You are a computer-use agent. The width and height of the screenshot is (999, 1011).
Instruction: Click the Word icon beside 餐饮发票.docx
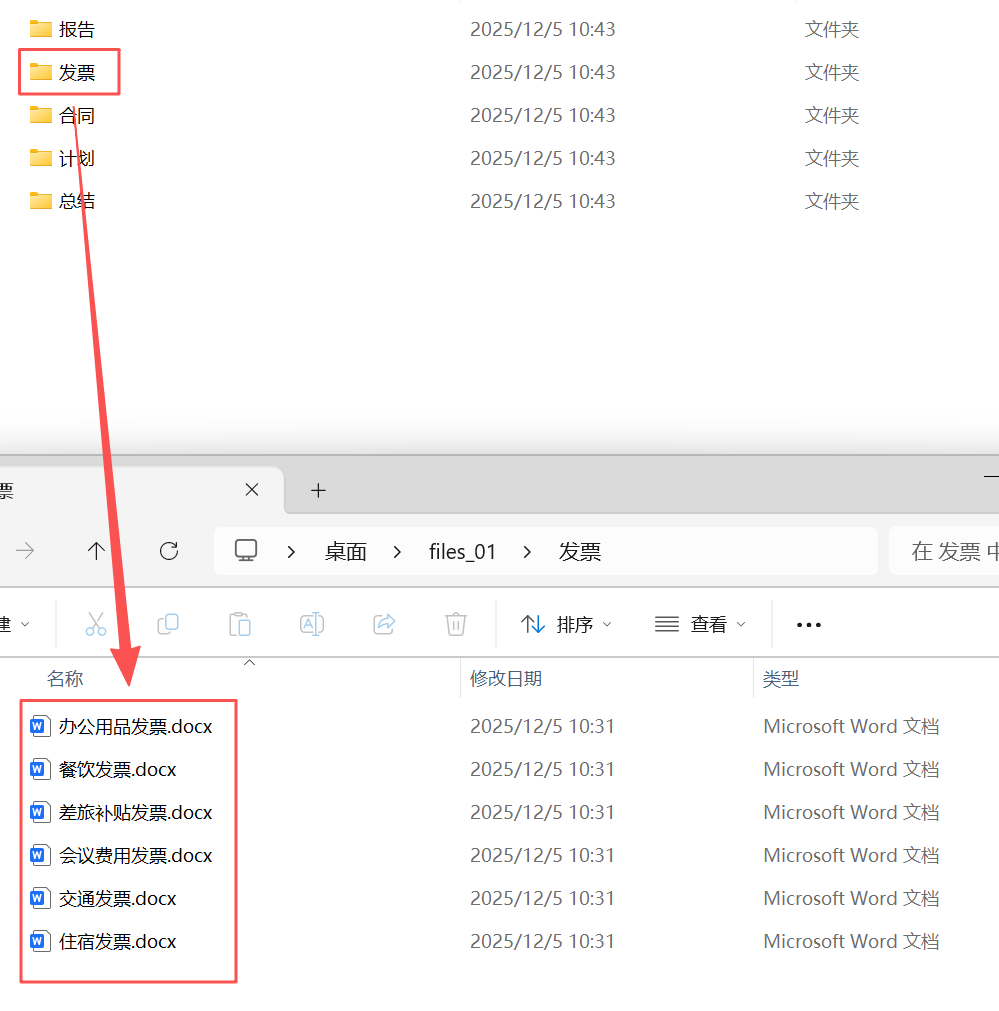tap(40, 769)
